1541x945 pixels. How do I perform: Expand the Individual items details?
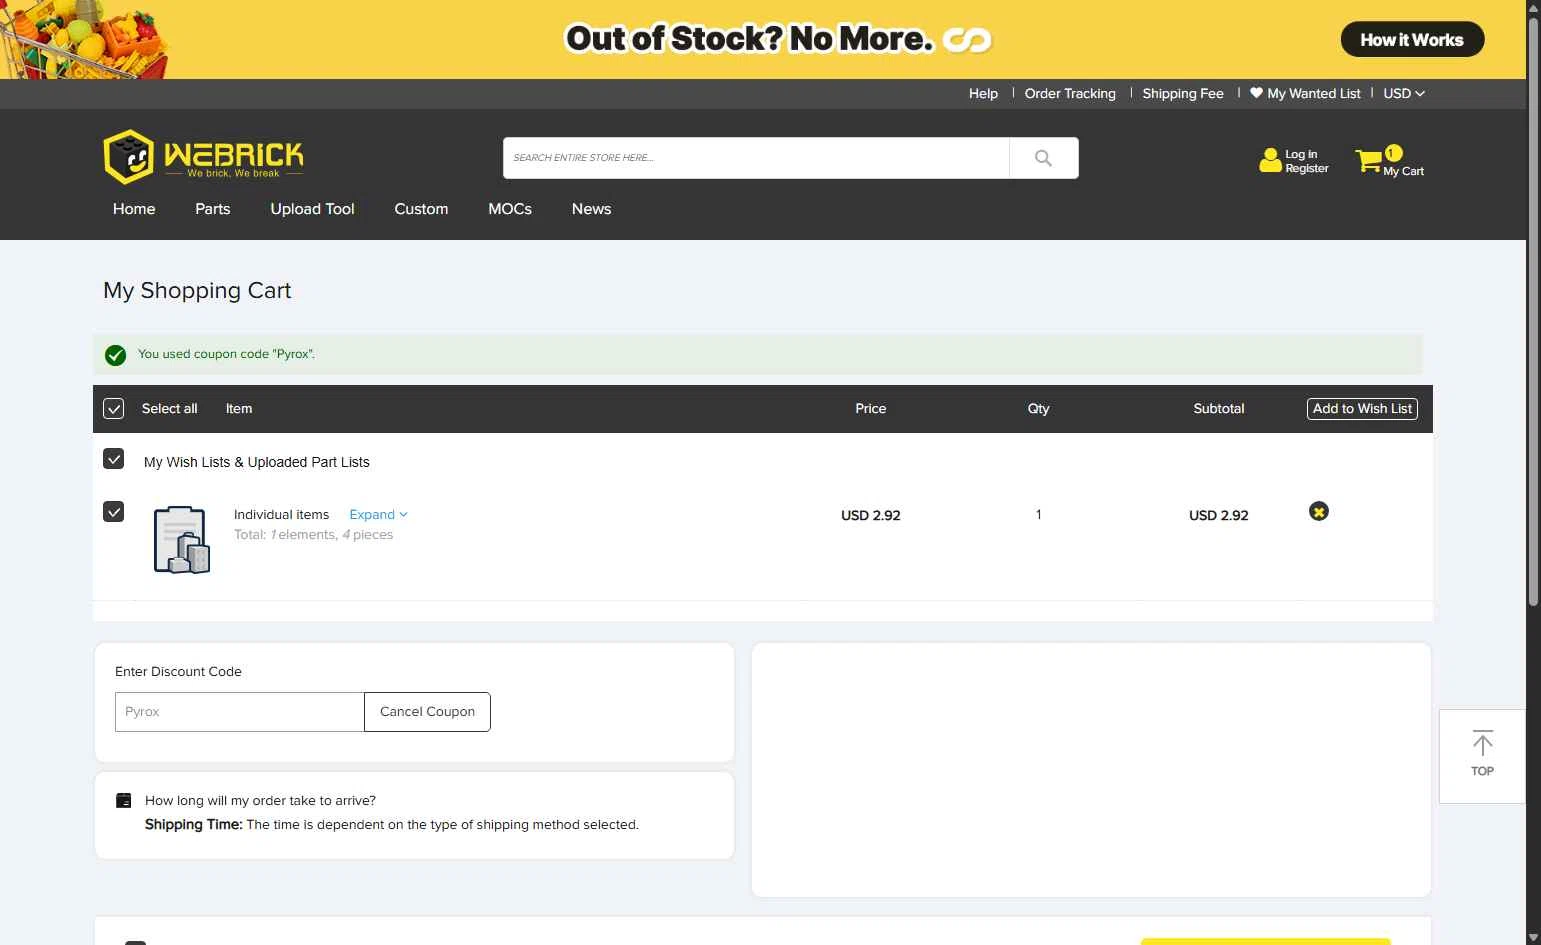coord(378,514)
